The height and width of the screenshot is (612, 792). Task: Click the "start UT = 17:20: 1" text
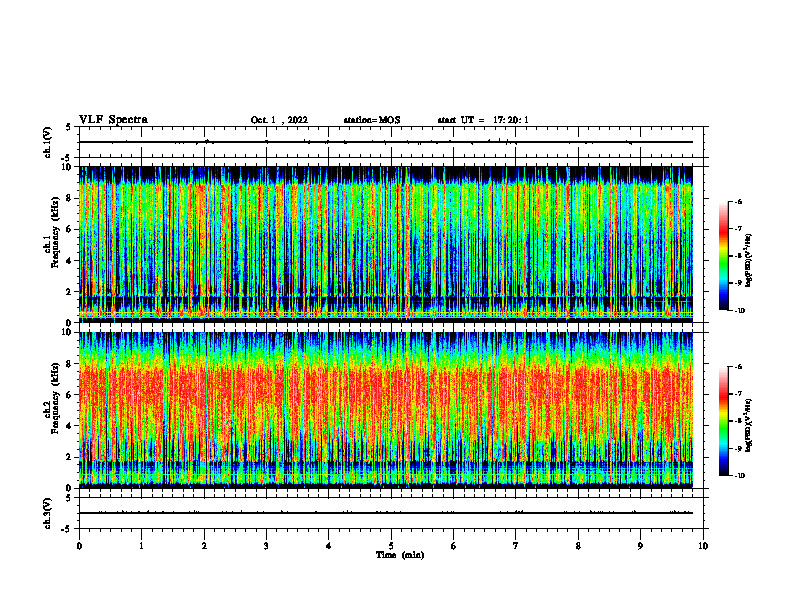pos(483,120)
